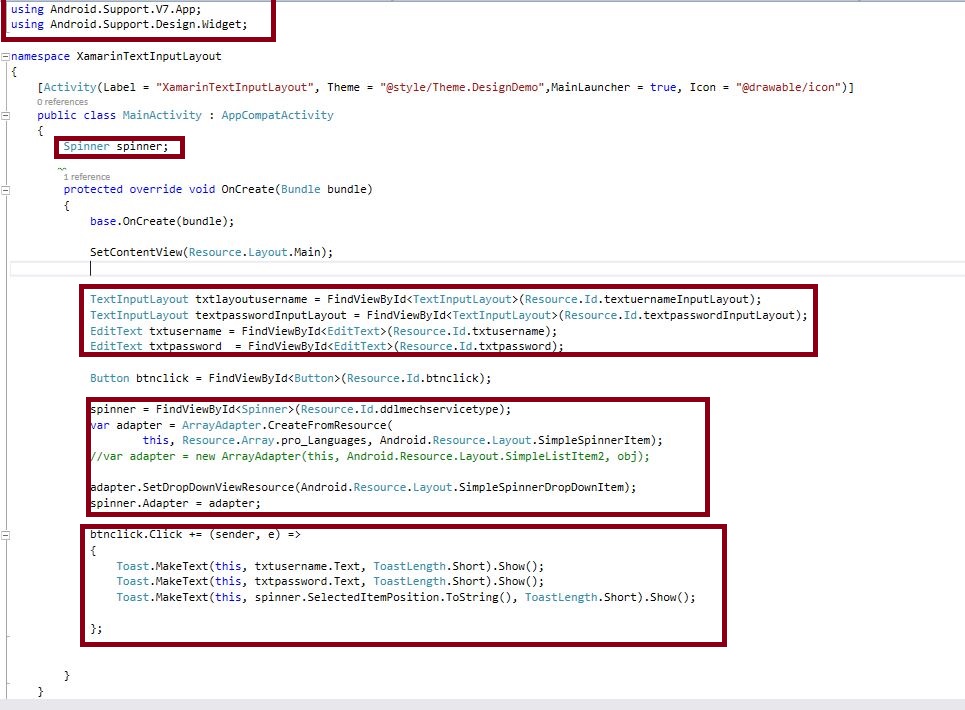Click the Toast showing txtusername.Text
This screenshot has height=710, width=965.
[x=330, y=566]
